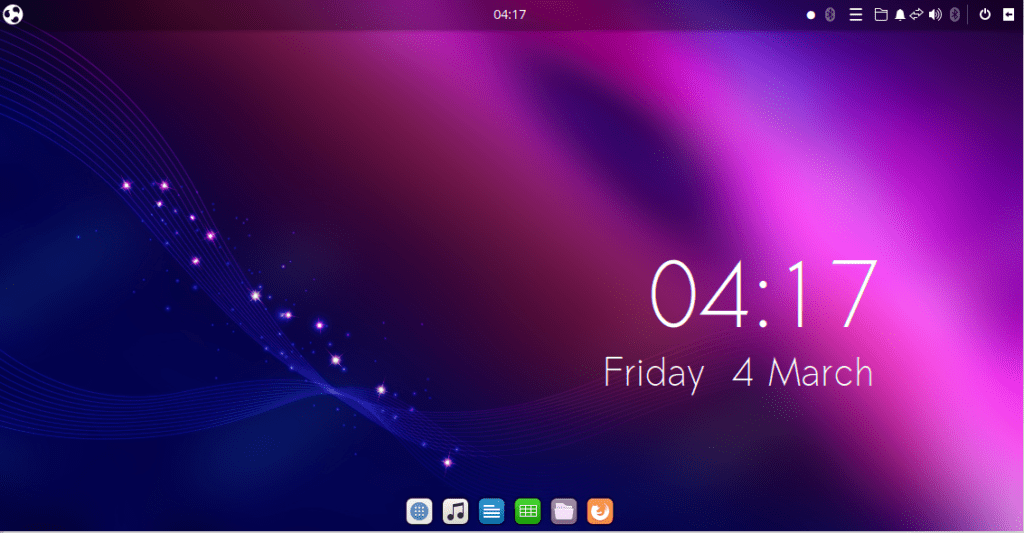Open the file manager folder in the dock
Screen dimensions: 1024x533
pos(564,511)
